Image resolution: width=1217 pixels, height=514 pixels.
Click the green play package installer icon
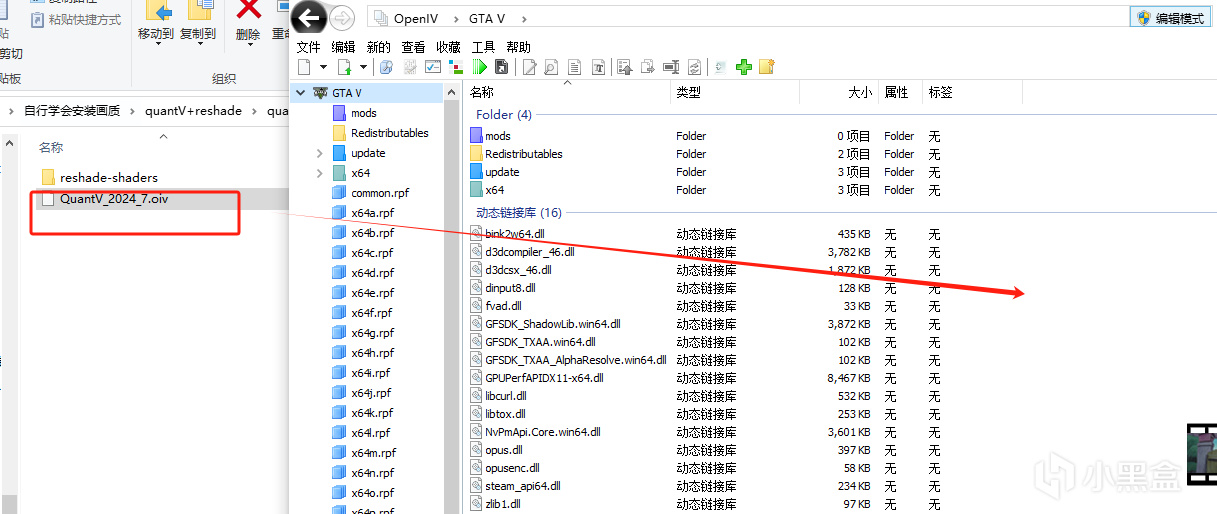click(x=480, y=67)
